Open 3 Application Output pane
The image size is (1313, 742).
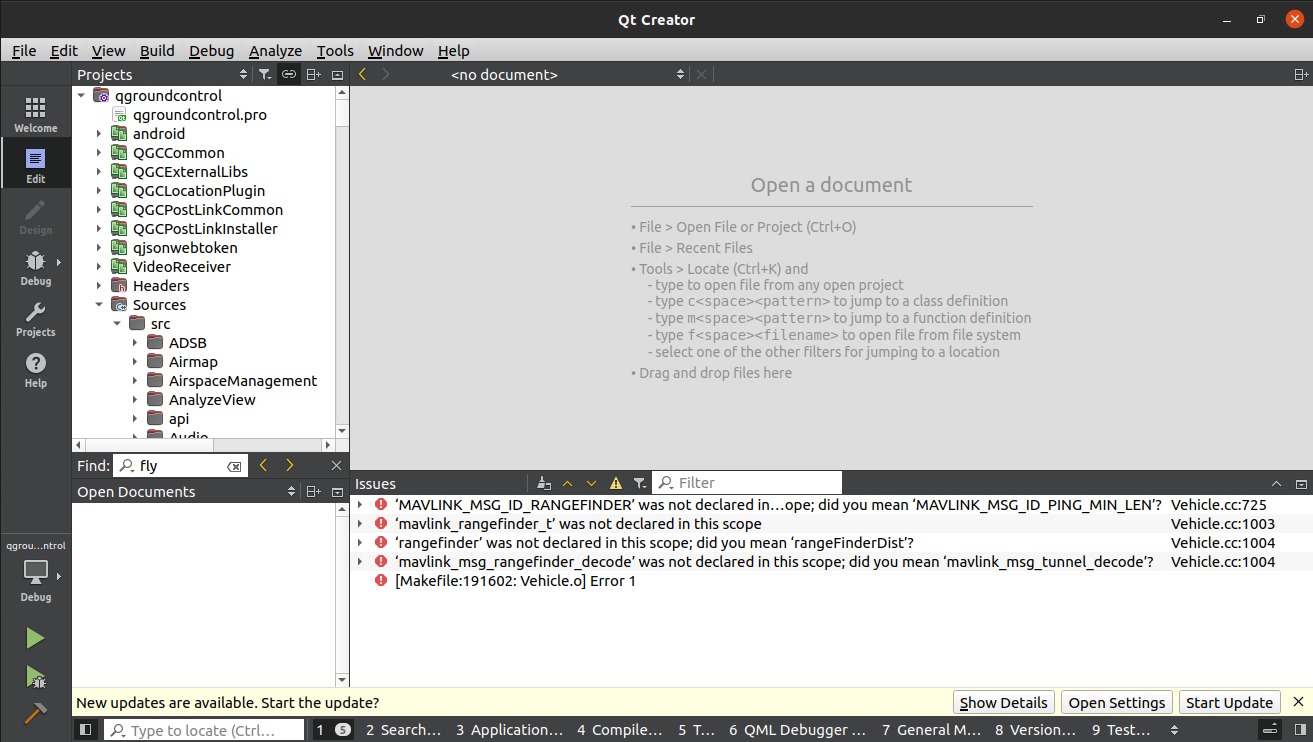pyautogui.click(x=510, y=730)
